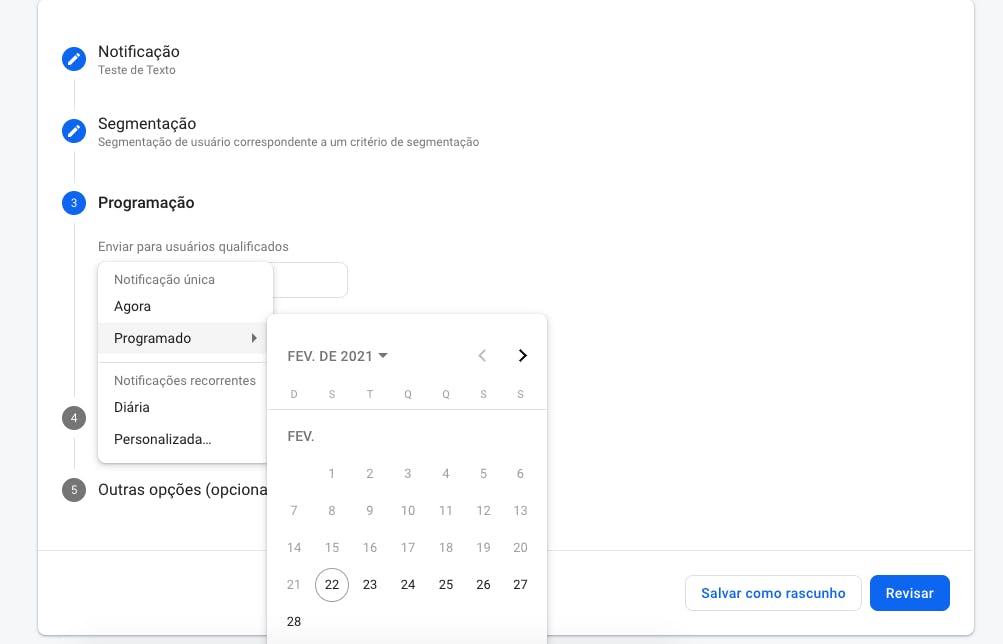1003x644 pixels.
Task: Select the circled date 22
Action: point(331,584)
